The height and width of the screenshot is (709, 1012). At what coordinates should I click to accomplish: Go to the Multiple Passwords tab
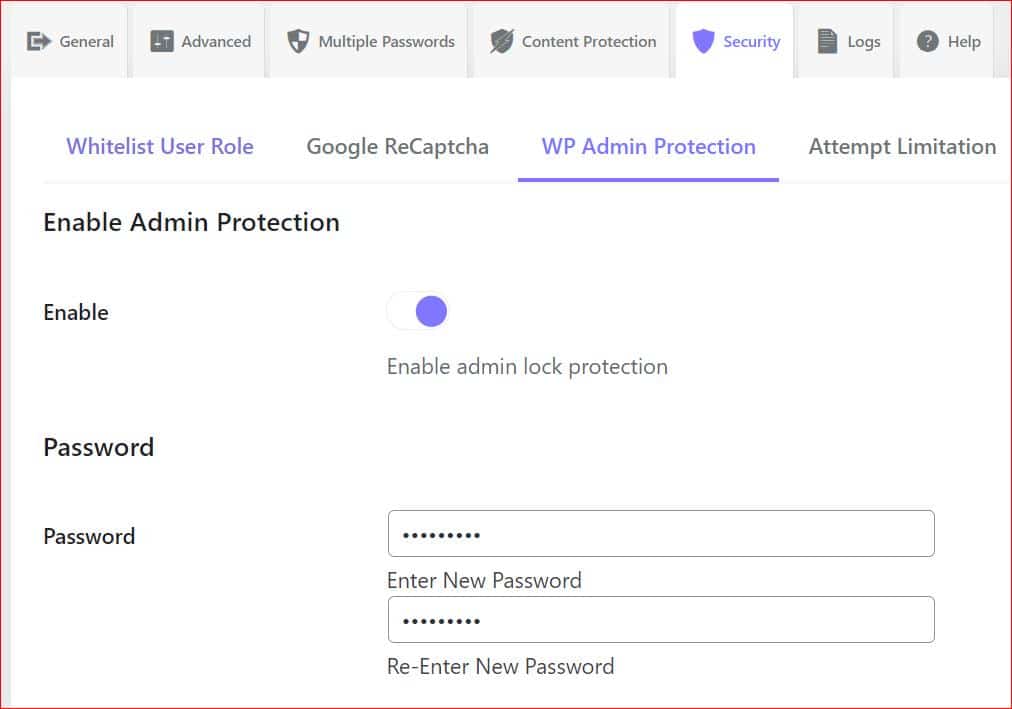pyautogui.click(x=368, y=40)
